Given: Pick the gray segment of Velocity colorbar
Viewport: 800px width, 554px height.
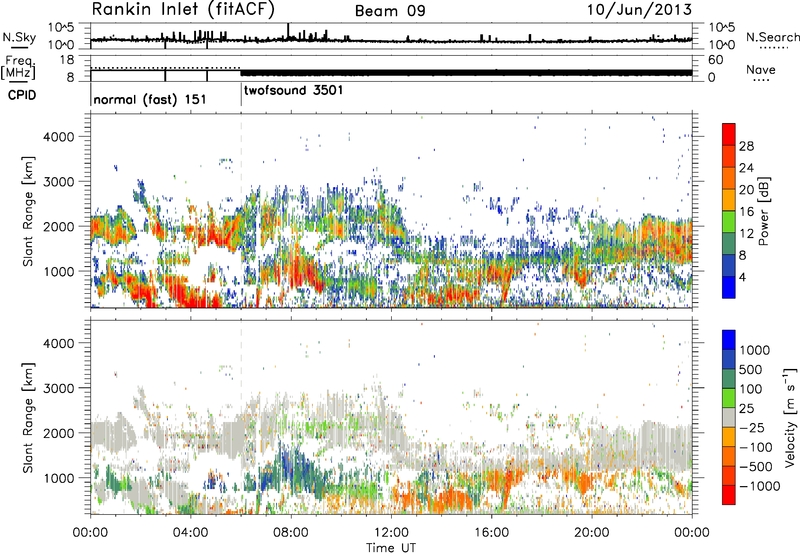Looking at the screenshot, I should 729,418.
